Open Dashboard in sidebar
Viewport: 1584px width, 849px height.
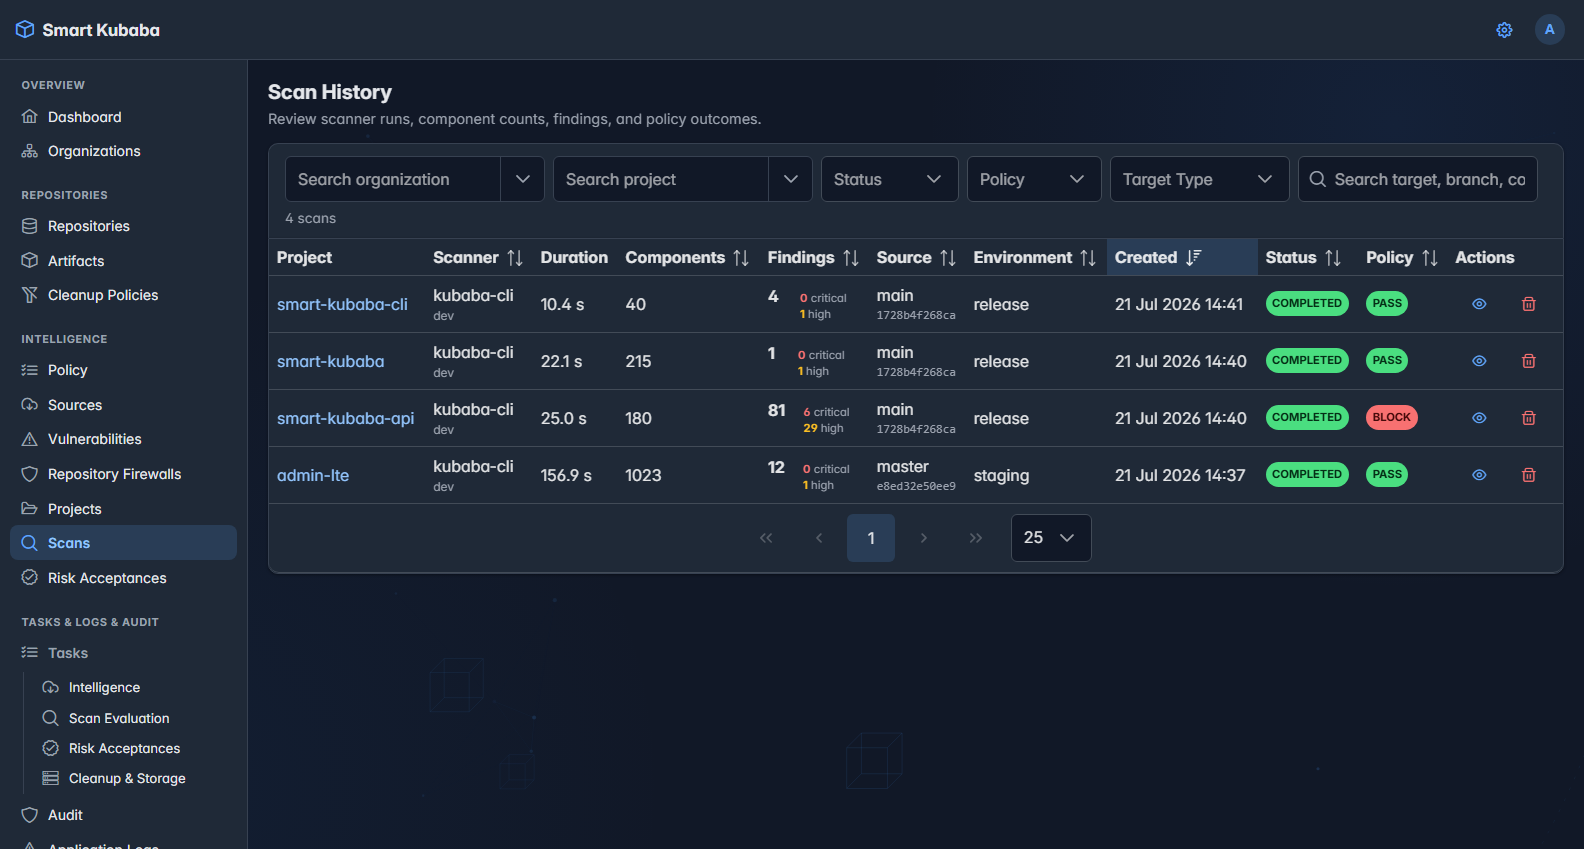[x=123, y=117]
